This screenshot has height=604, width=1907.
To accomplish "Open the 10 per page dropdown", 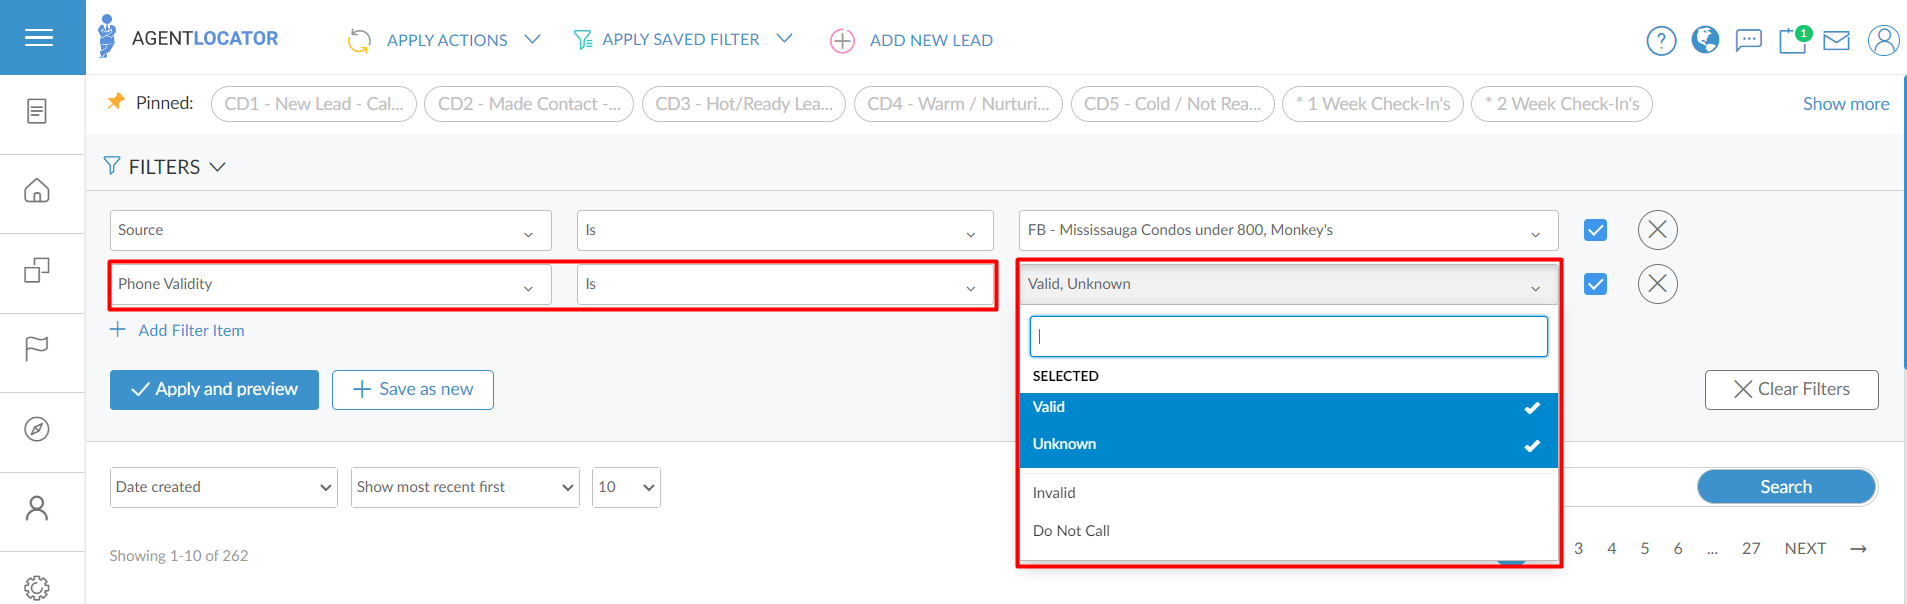I will coord(626,487).
